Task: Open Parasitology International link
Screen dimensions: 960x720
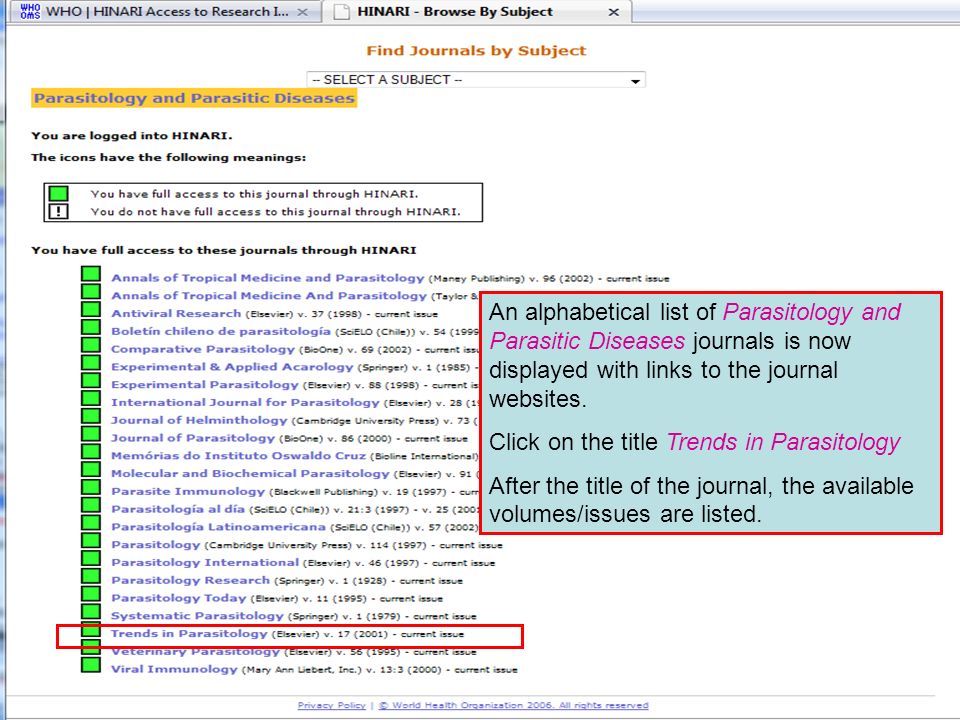Action: (x=205, y=562)
